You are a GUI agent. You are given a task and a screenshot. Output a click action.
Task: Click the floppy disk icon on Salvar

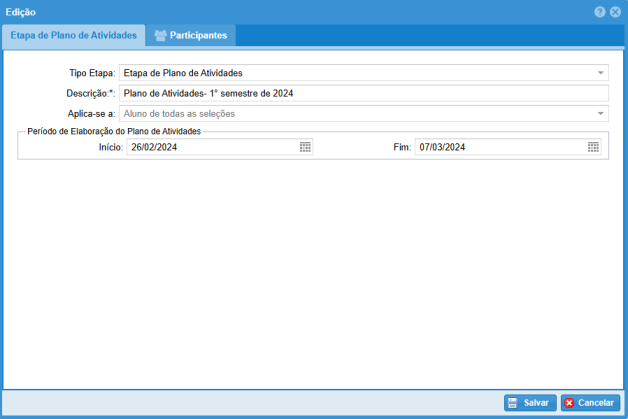(x=512, y=403)
